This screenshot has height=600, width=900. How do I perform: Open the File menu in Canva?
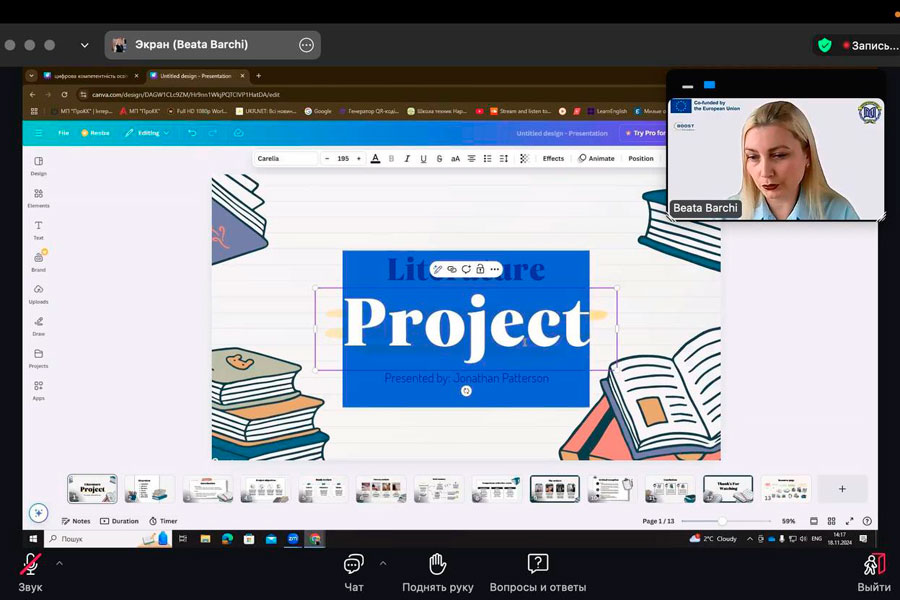pyautogui.click(x=63, y=133)
